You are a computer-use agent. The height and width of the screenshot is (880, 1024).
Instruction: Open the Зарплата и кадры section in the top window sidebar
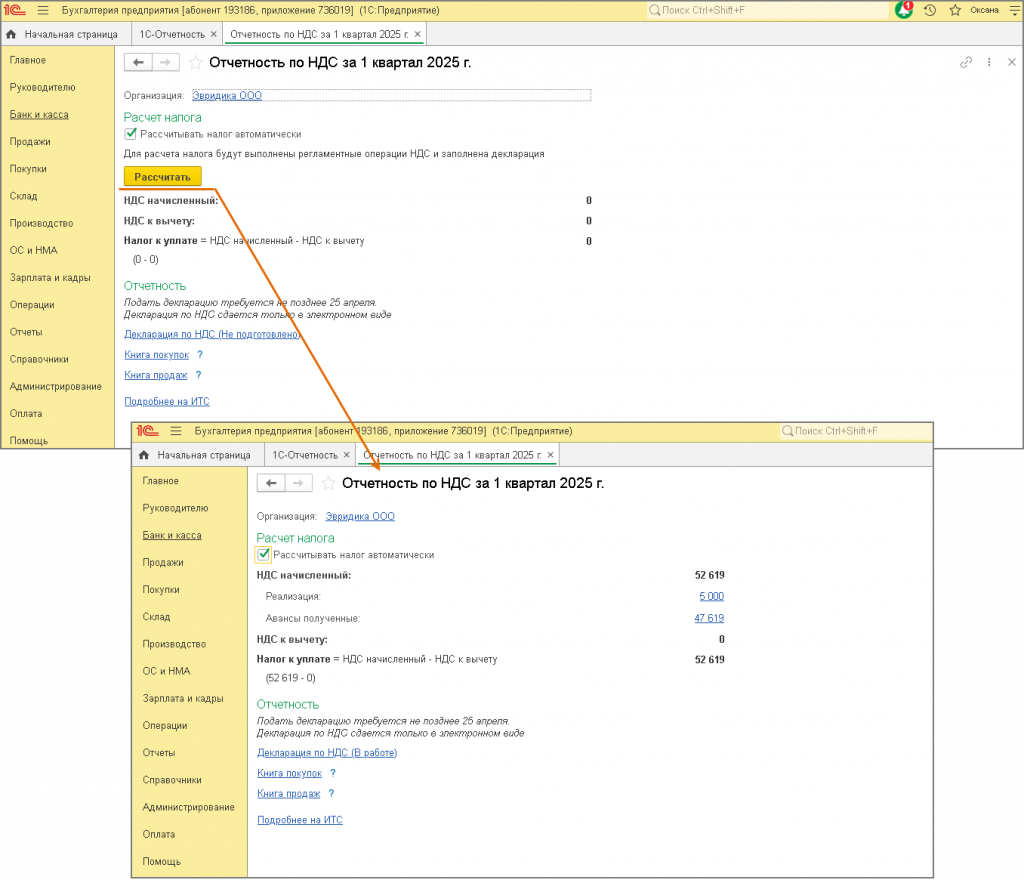coord(50,277)
